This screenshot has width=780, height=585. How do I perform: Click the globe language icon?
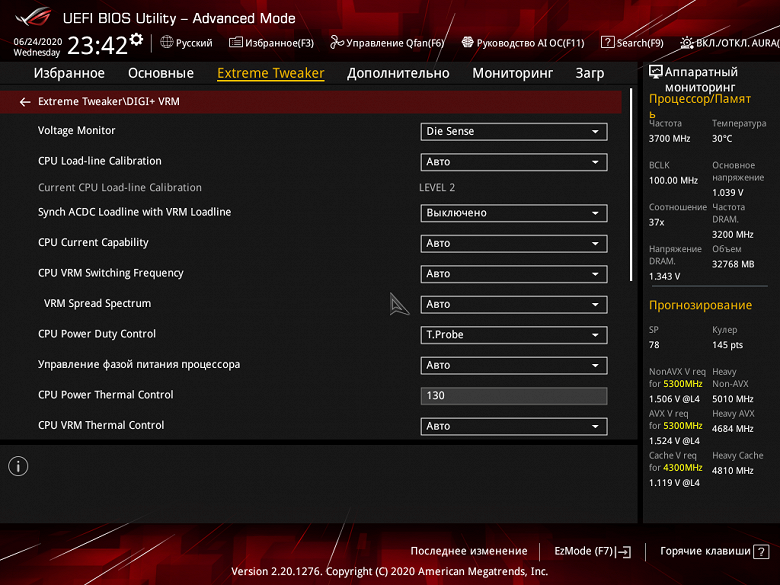point(167,42)
